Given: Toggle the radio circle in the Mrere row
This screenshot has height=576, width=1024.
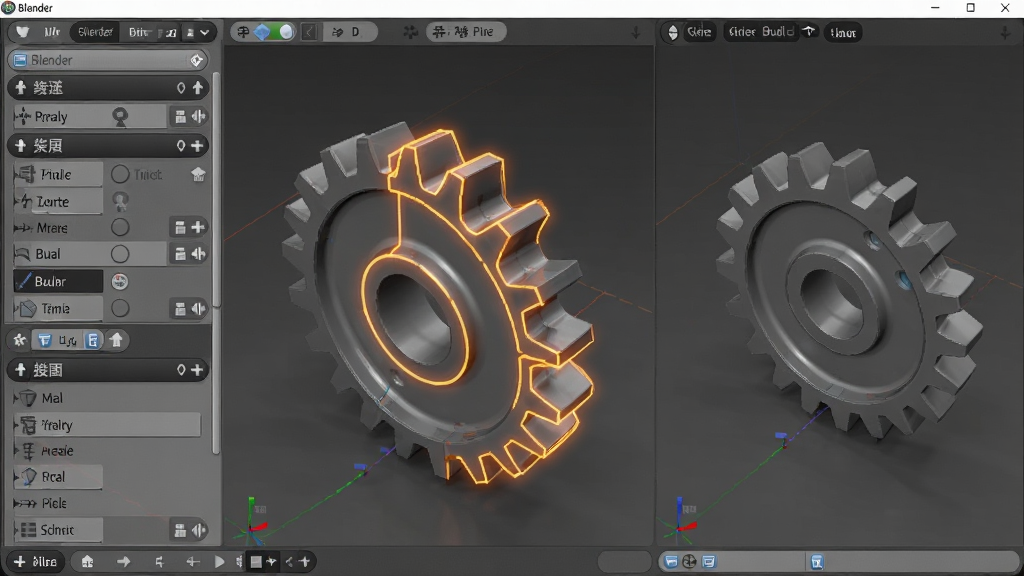Looking at the screenshot, I should click(120, 227).
